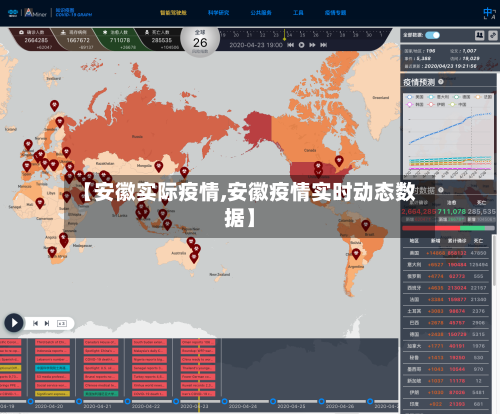Sort region table by 死亡 column header
Screen dimensions: 500x414
(x=478, y=241)
